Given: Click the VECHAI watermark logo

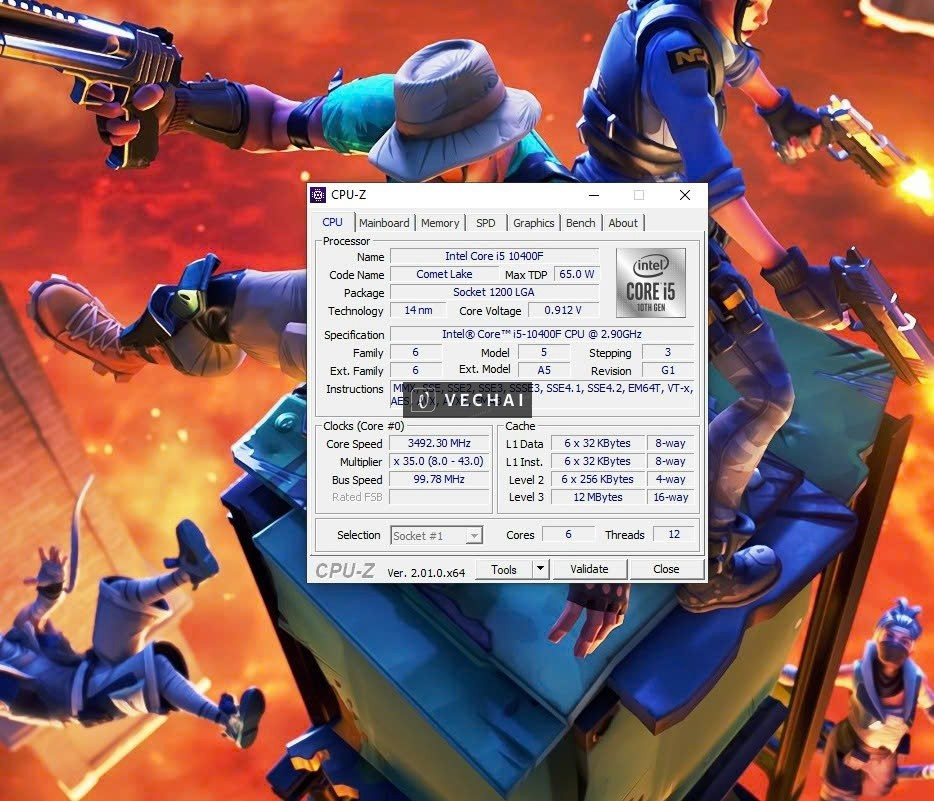Looking at the screenshot, I should 466,400.
